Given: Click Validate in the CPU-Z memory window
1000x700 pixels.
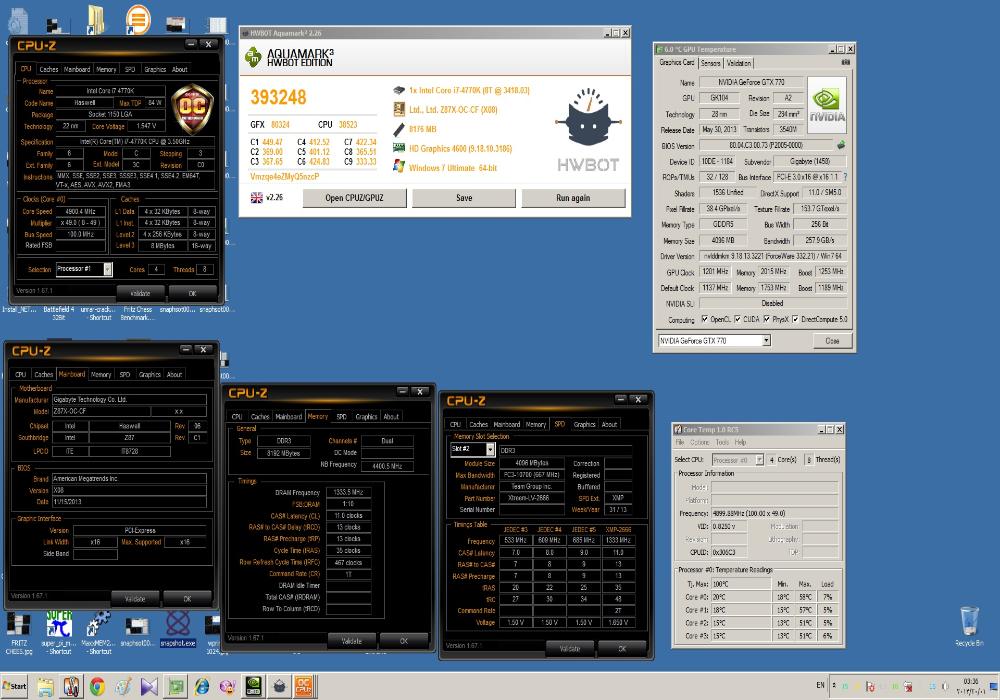Looking at the screenshot, I should click(x=351, y=641).
